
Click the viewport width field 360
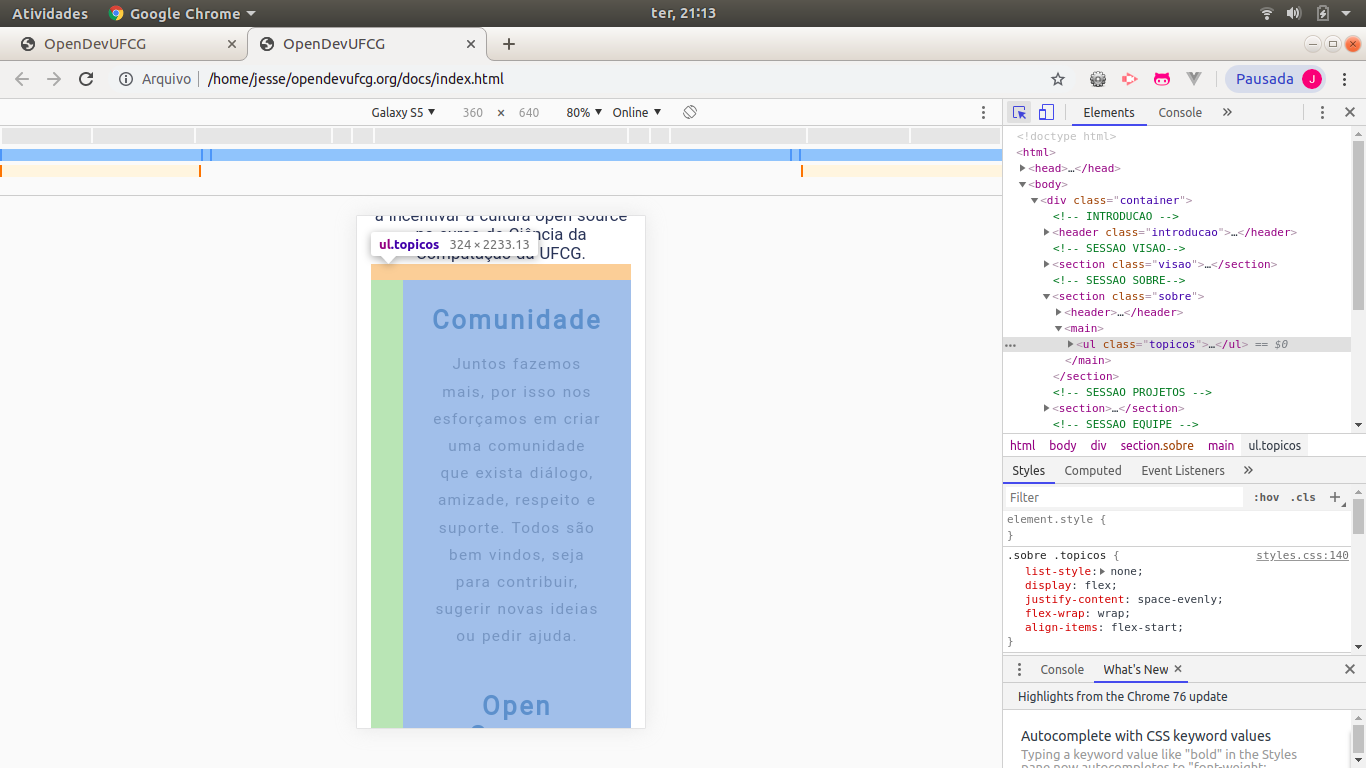click(473, 112)
